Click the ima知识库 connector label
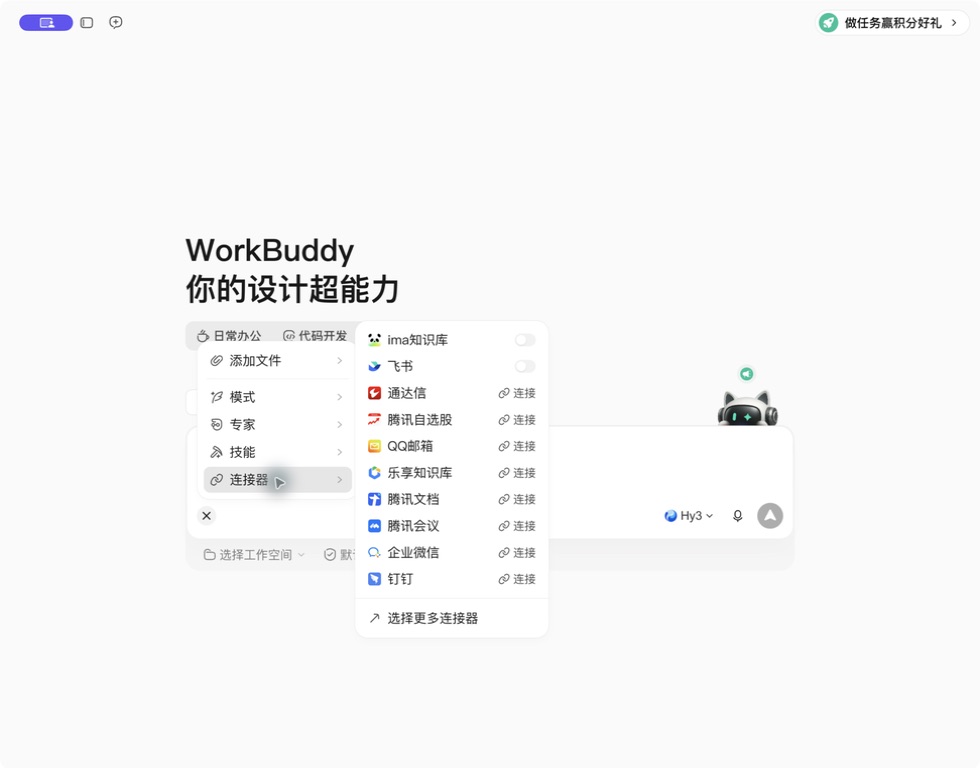 [x=418, y=340]
